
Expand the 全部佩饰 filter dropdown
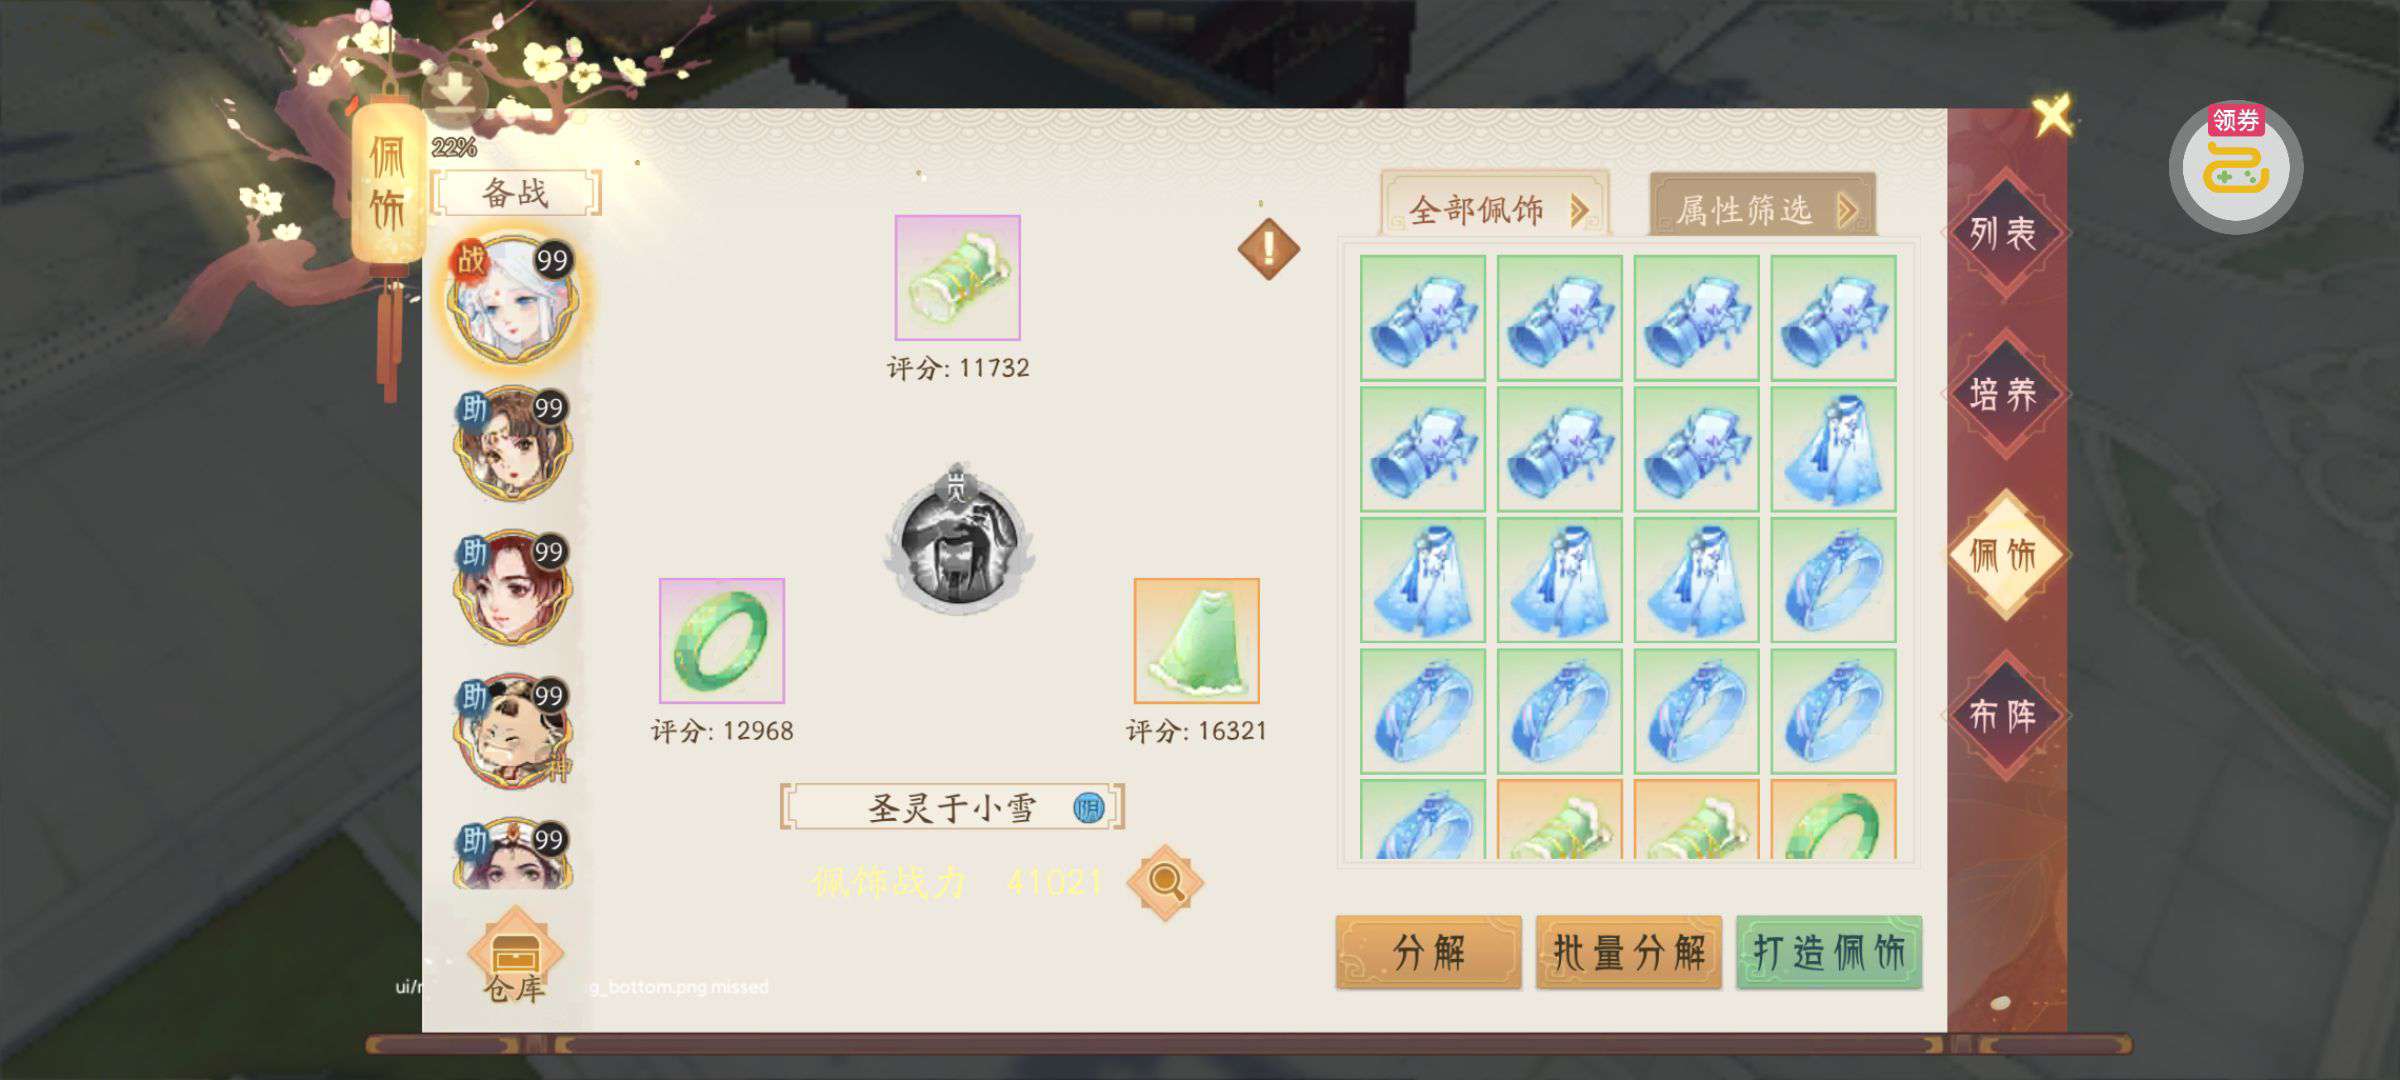1496,207
